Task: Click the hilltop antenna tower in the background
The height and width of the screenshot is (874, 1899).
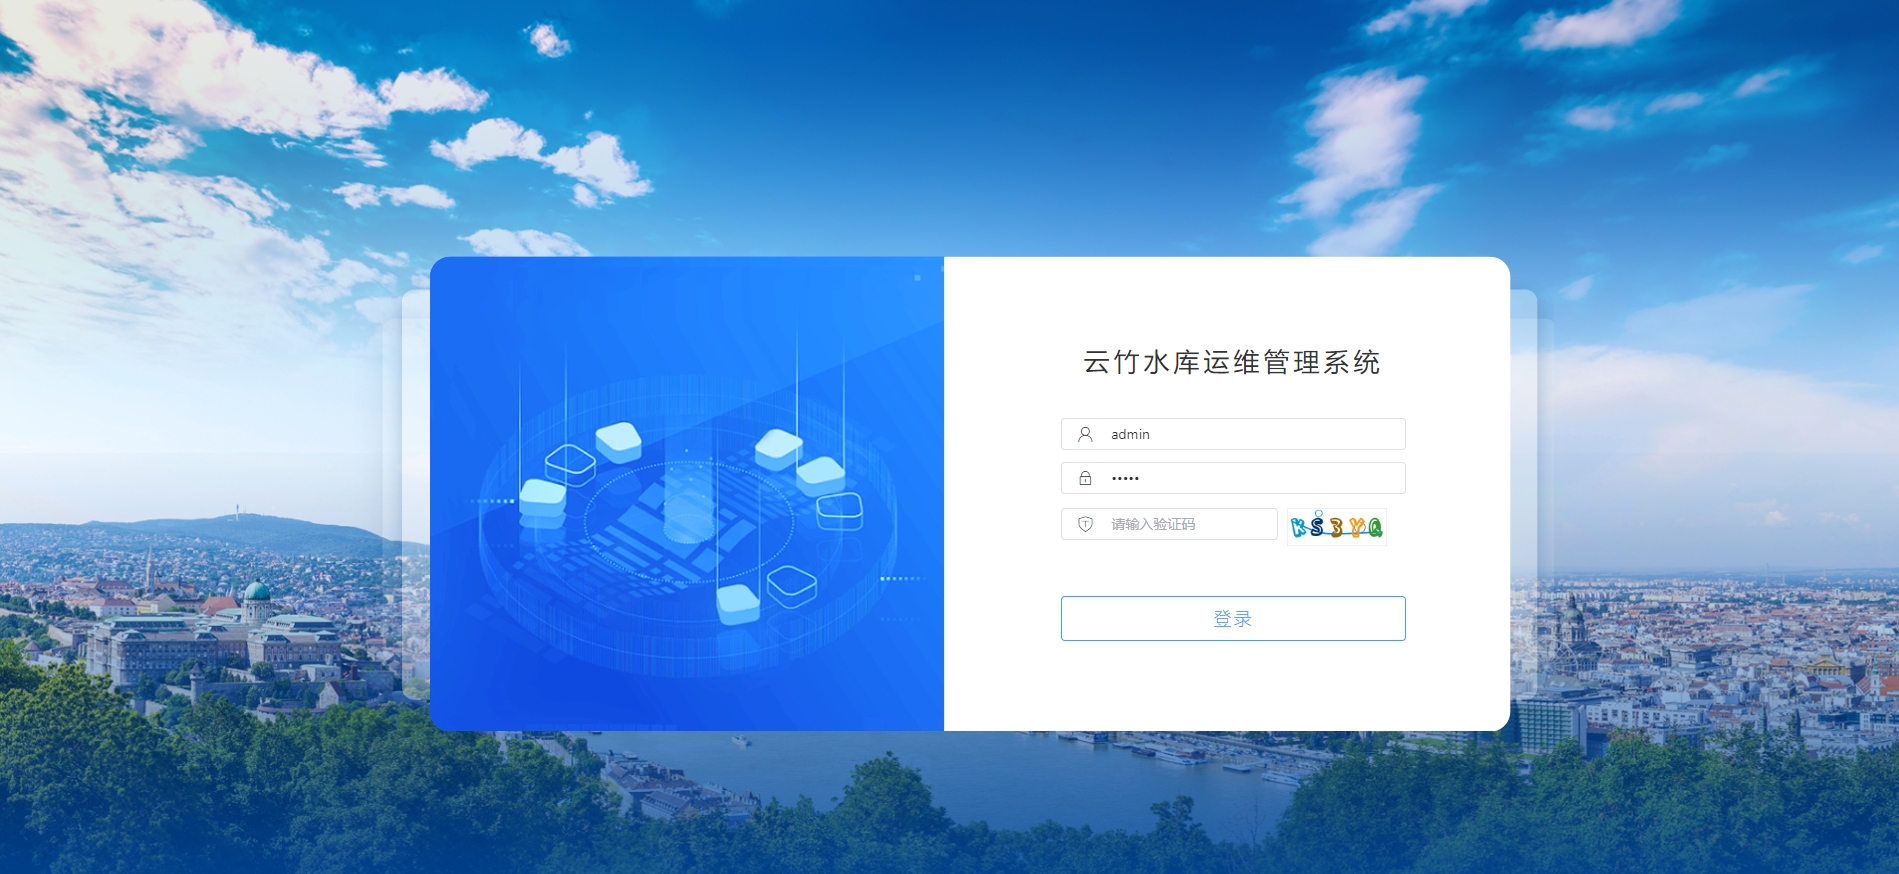Action: point(237,511)
